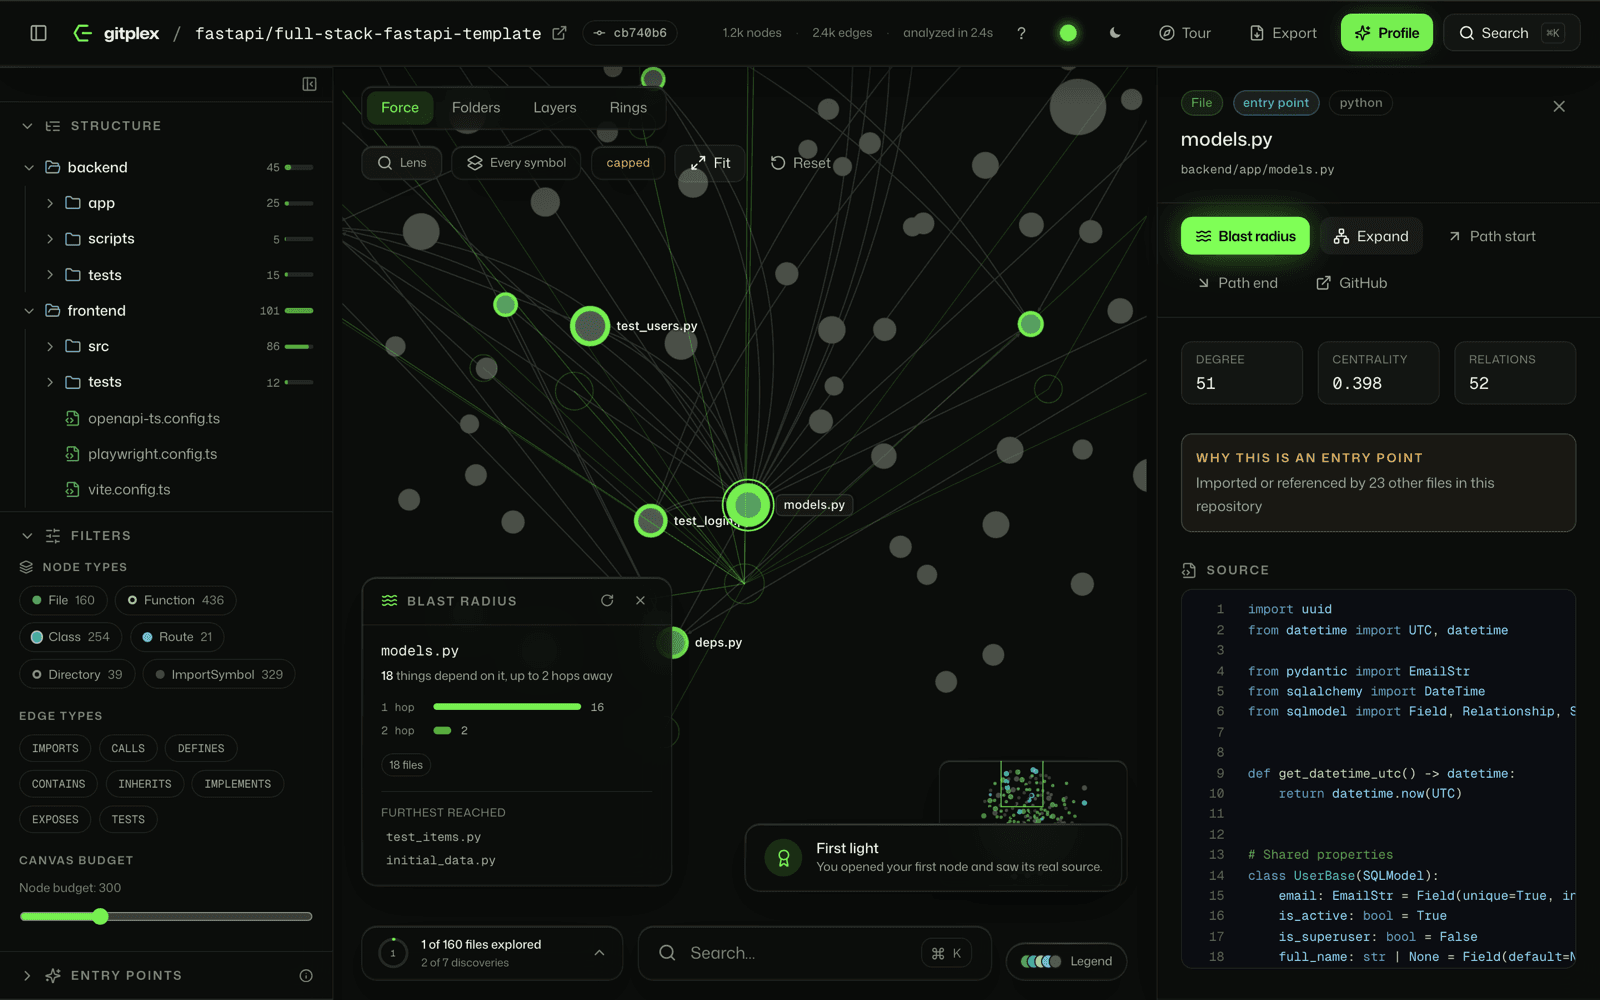Image resolution: width=1600 pixels, height=1000 pixels.
Task: Switch to the Rings layout tab
Action: (628, 107)
